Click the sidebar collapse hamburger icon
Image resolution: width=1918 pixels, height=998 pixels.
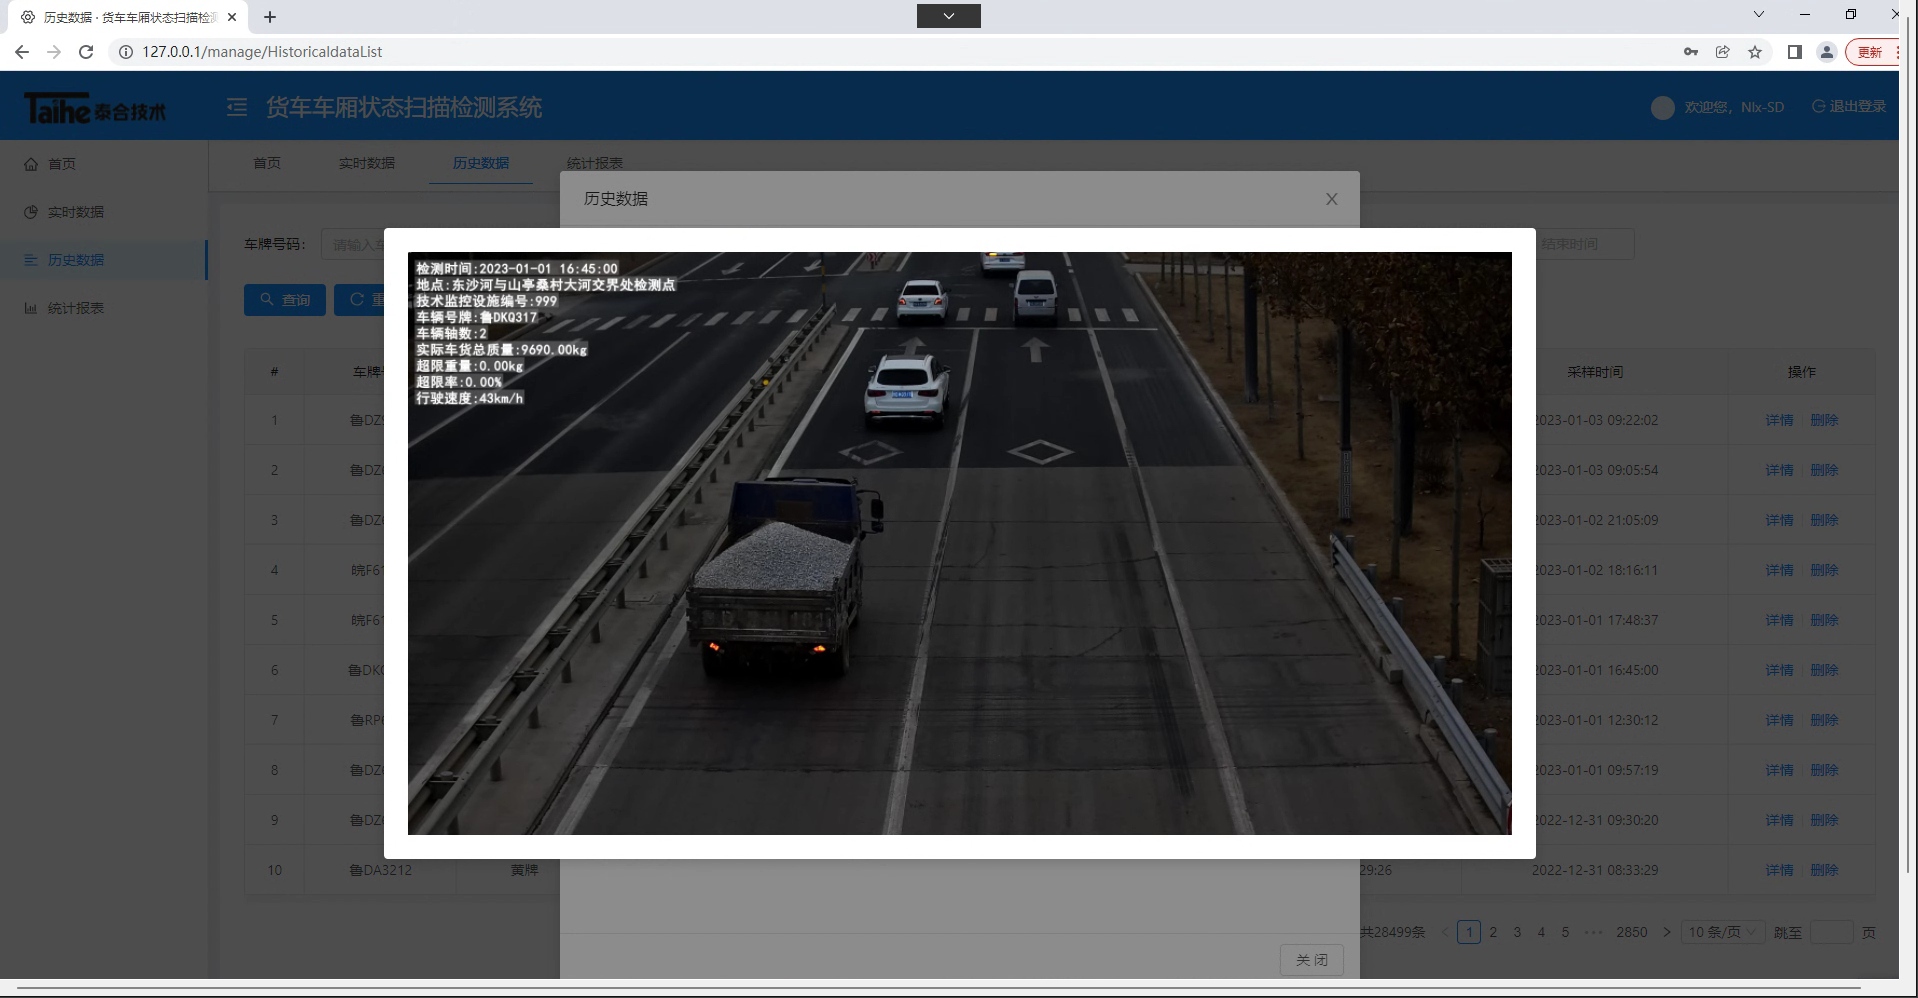(237, 107)
